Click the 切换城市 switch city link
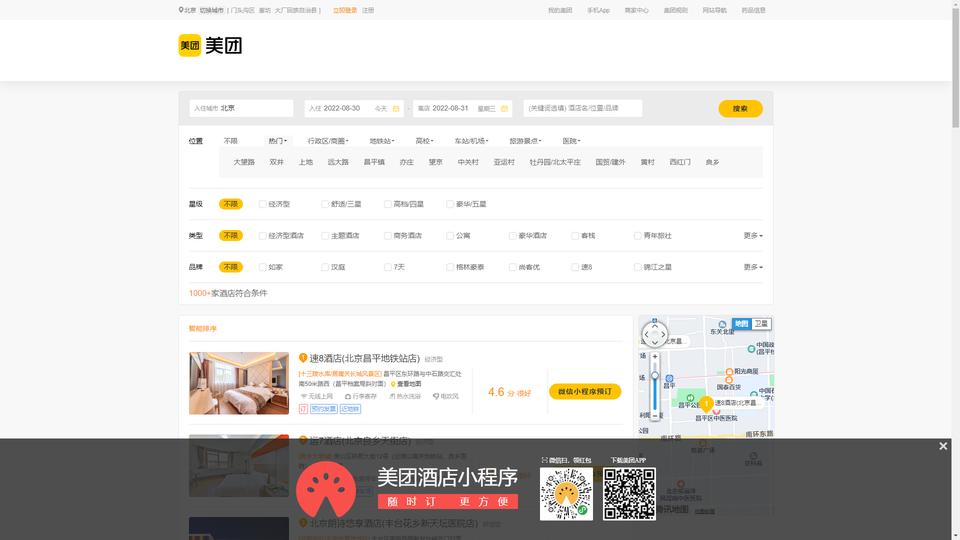Image resolution: width=960 pixels, height=540 pixels. tap(211, 10)
